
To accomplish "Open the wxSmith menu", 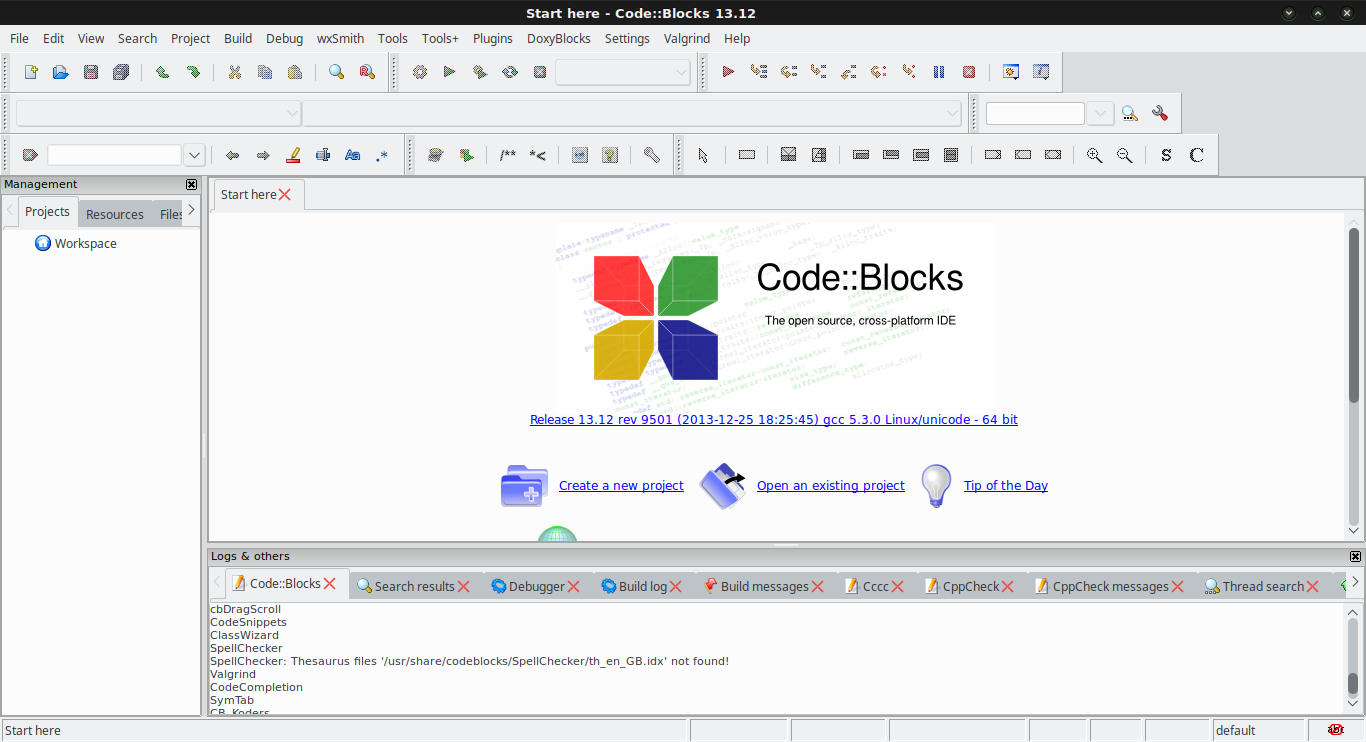I will coord(340,38).
